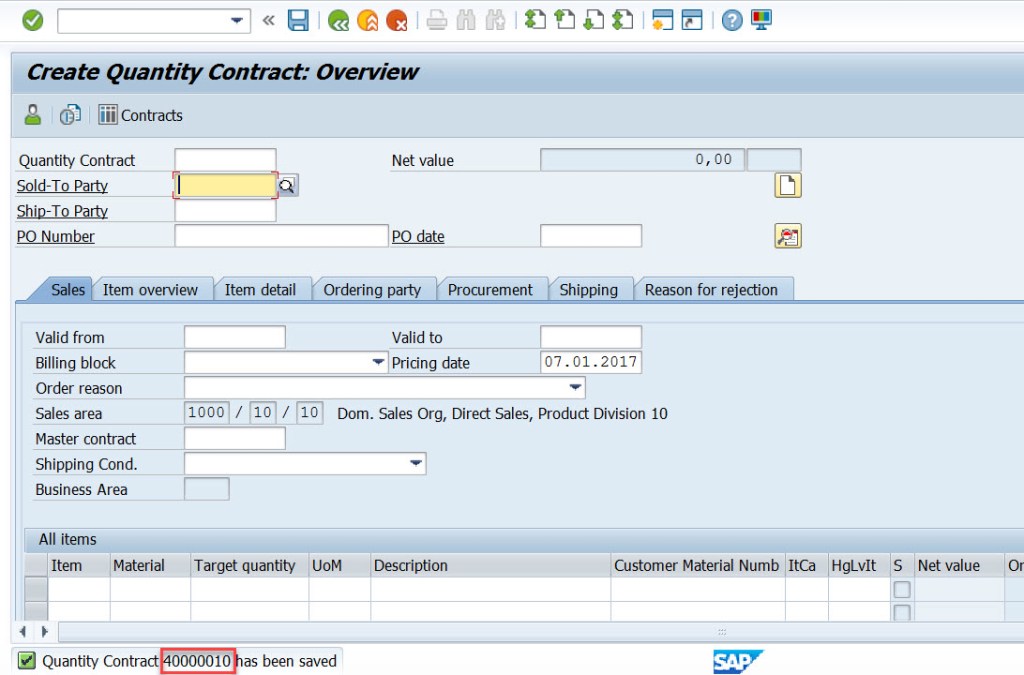Generate a desktop shortcut
1024x675 pixels.
coord(690,22)
